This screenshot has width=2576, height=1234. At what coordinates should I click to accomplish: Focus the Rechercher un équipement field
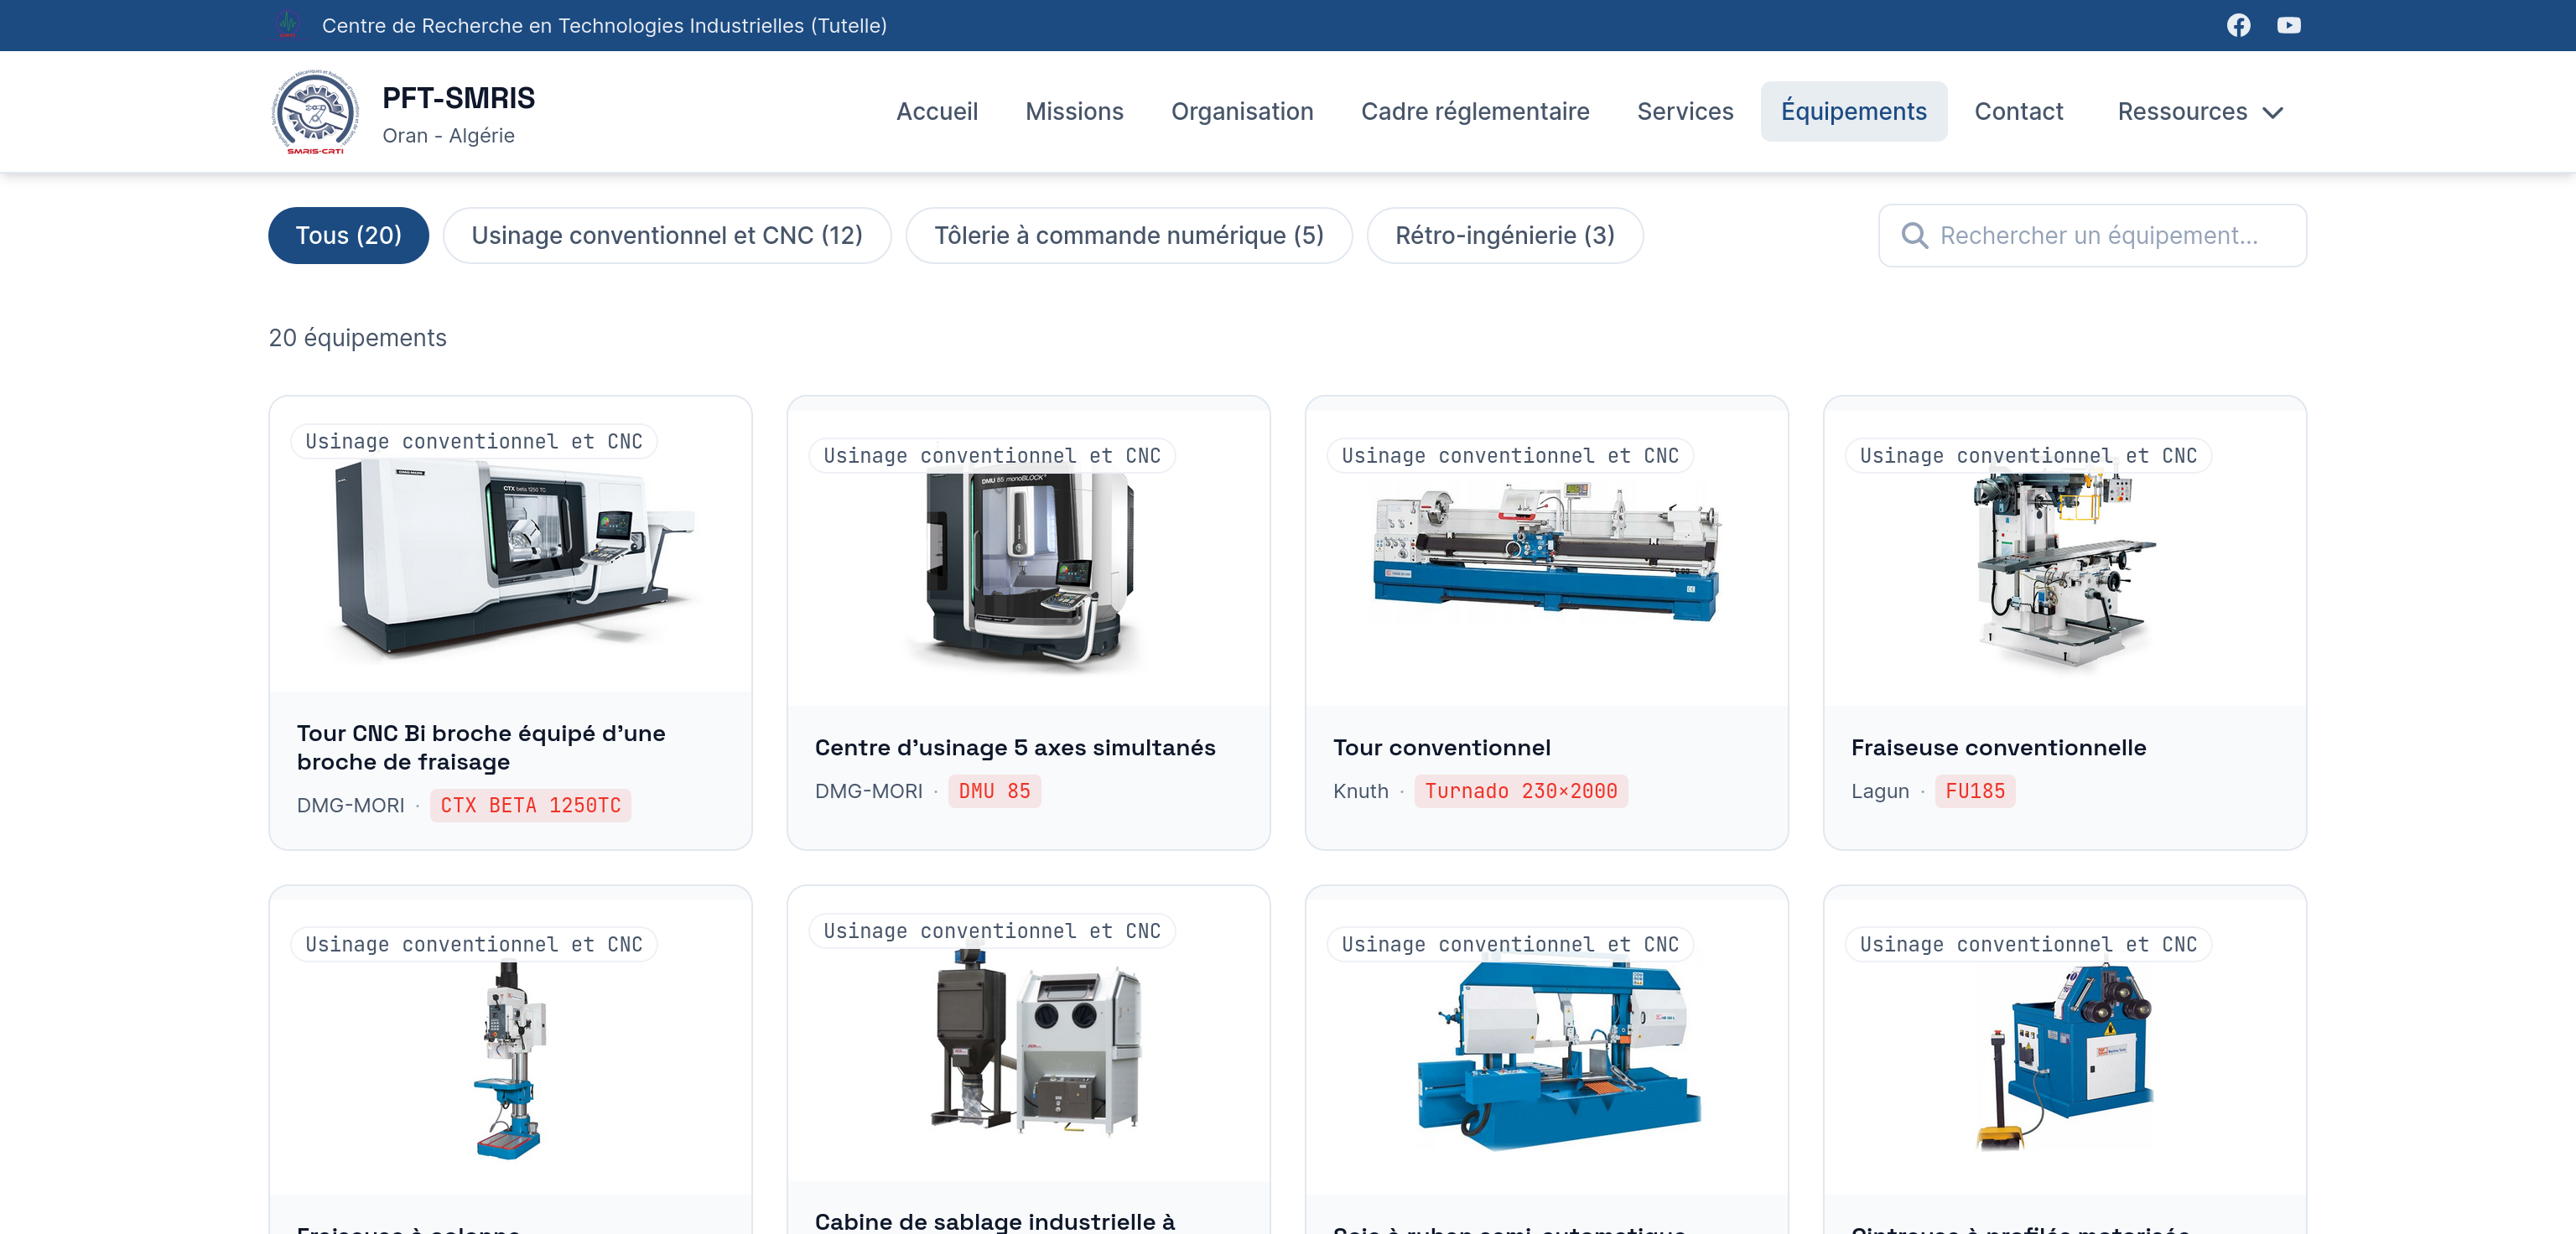point(2092,236)
